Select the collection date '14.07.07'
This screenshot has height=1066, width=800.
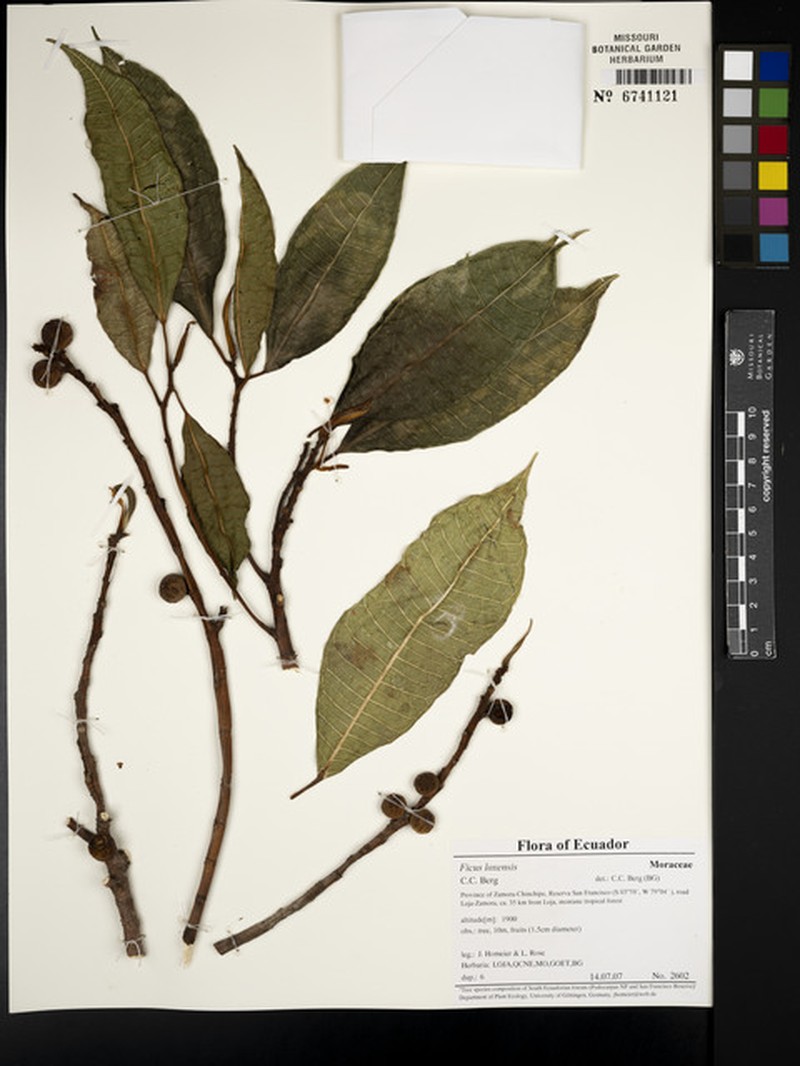[x=606, y=976]
